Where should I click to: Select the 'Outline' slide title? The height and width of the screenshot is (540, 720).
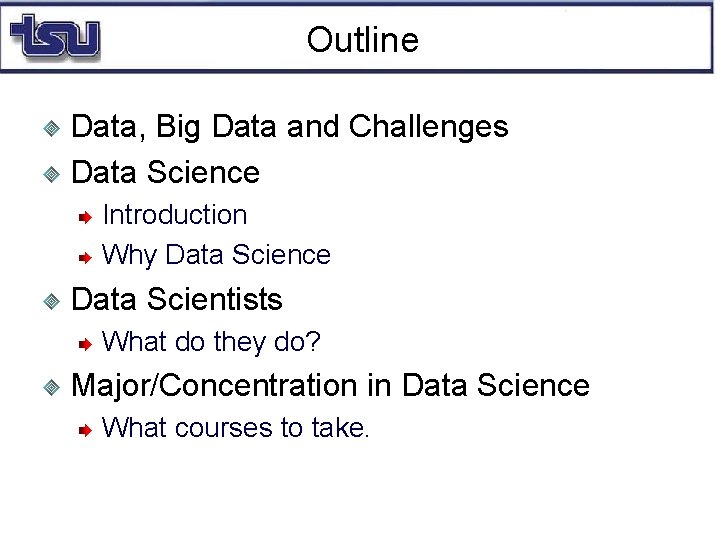362,40
